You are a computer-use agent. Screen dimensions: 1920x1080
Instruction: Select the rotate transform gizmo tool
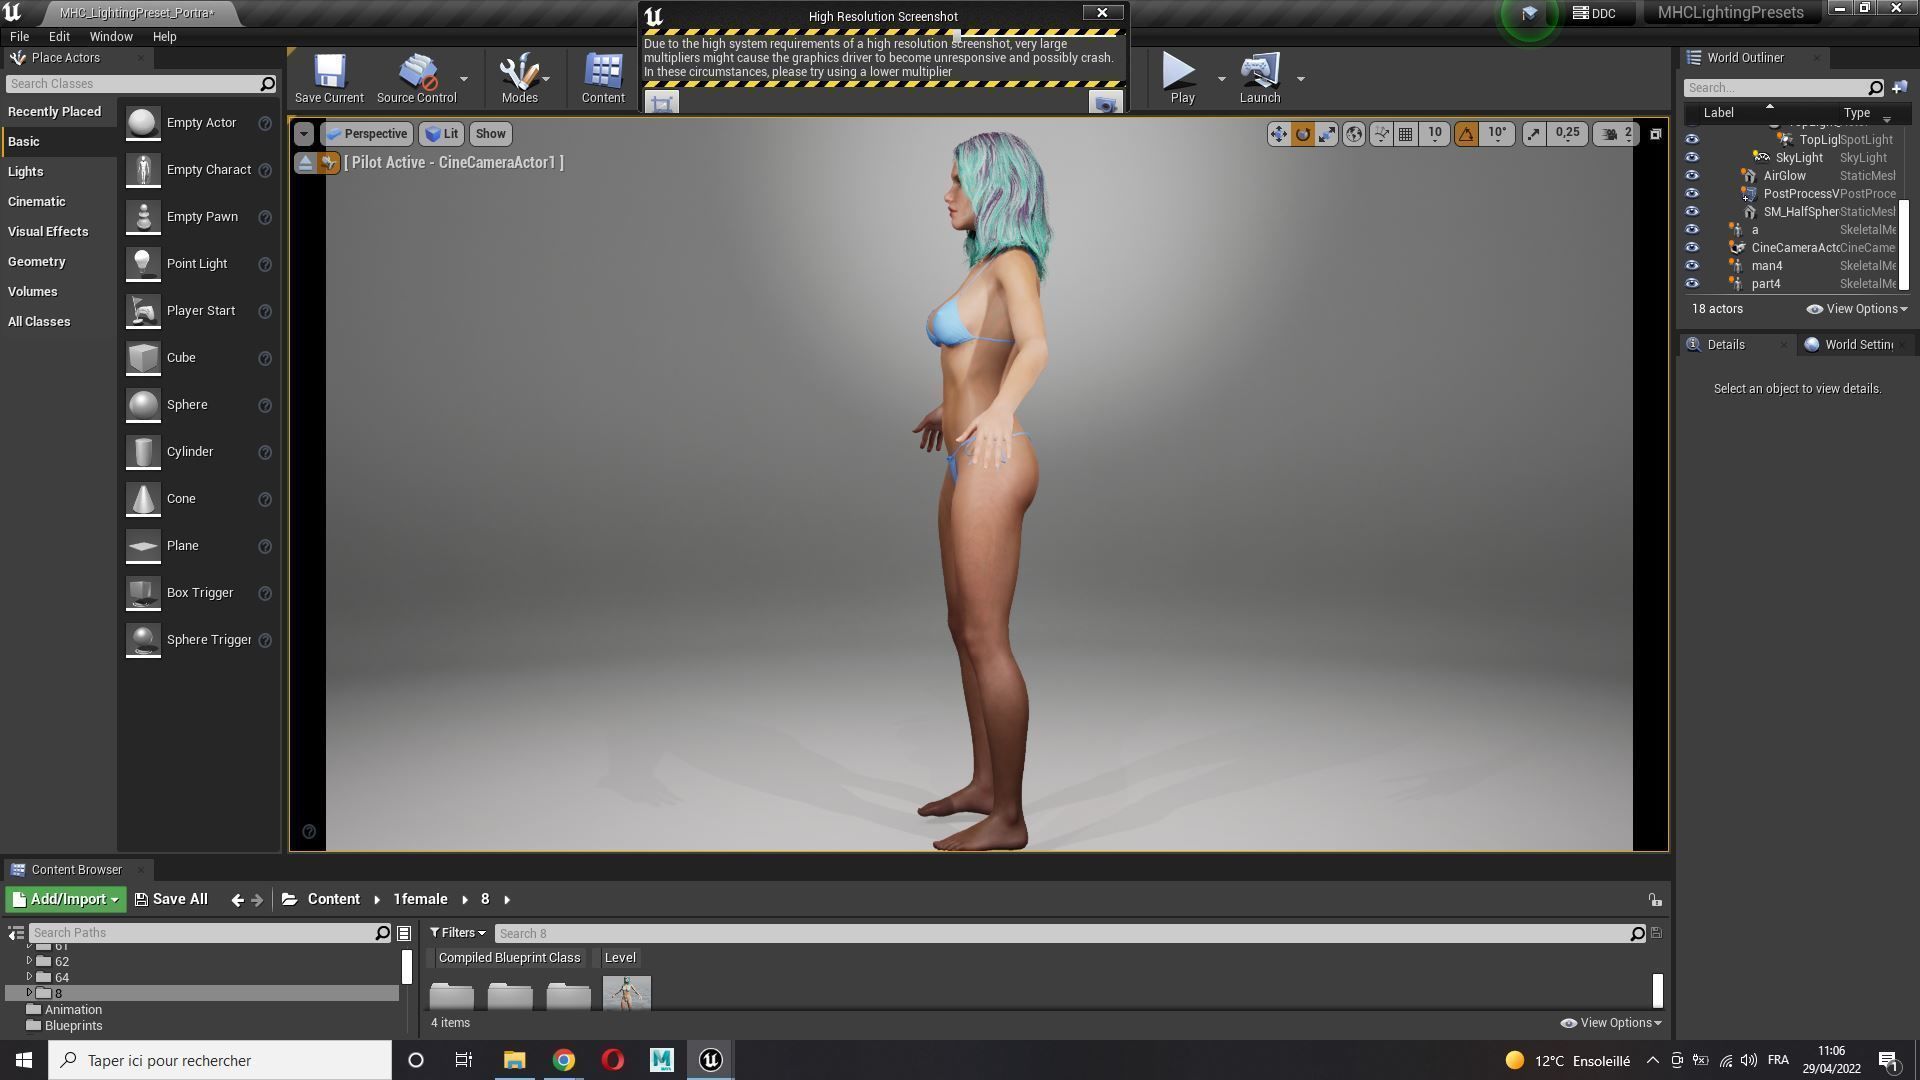pos(1302,134)
